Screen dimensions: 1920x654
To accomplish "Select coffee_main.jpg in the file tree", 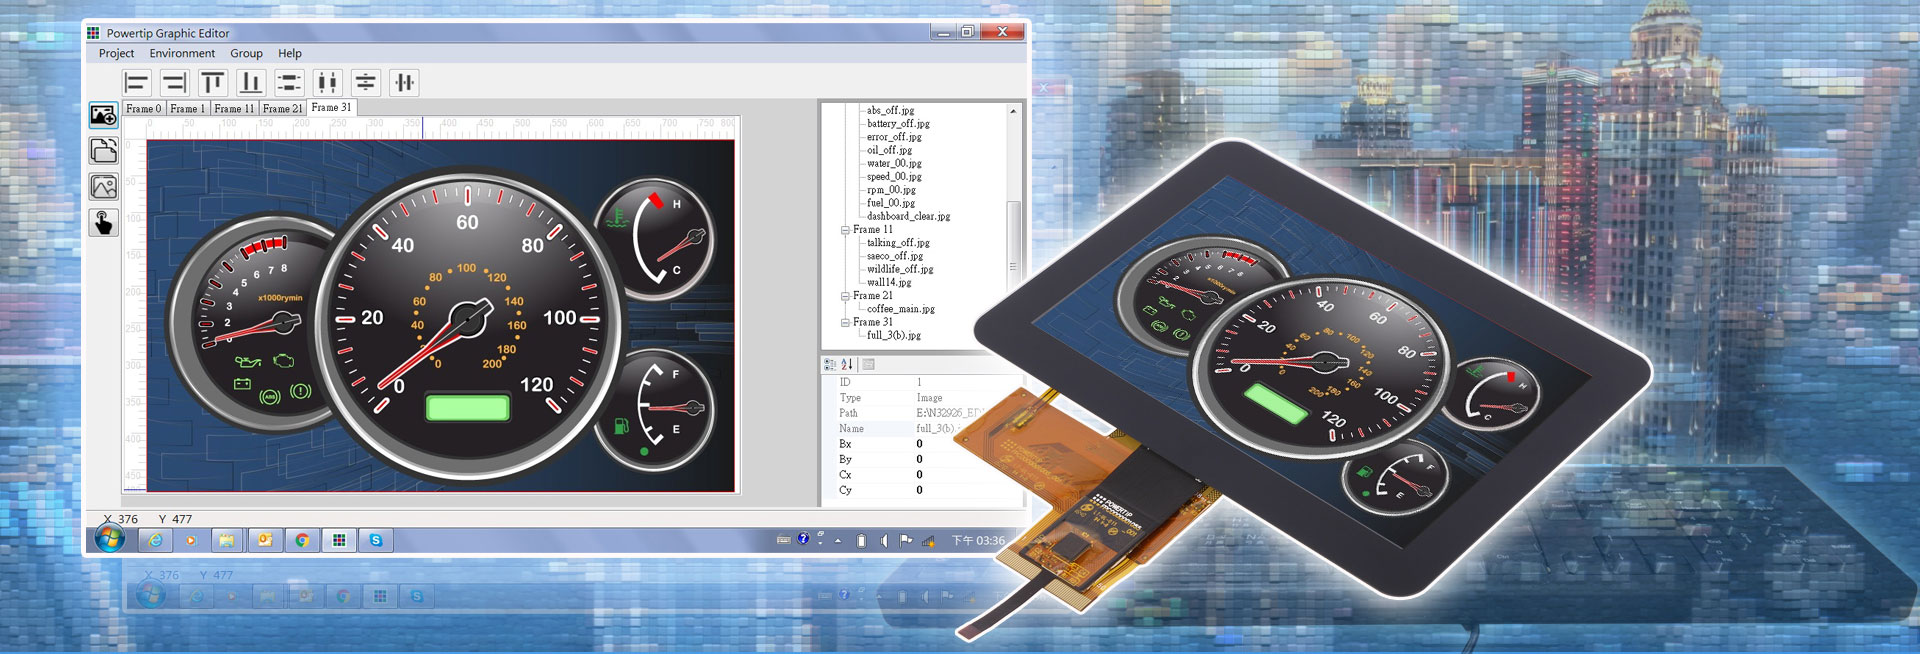I will pyautogui.click(x=900, y=309).
